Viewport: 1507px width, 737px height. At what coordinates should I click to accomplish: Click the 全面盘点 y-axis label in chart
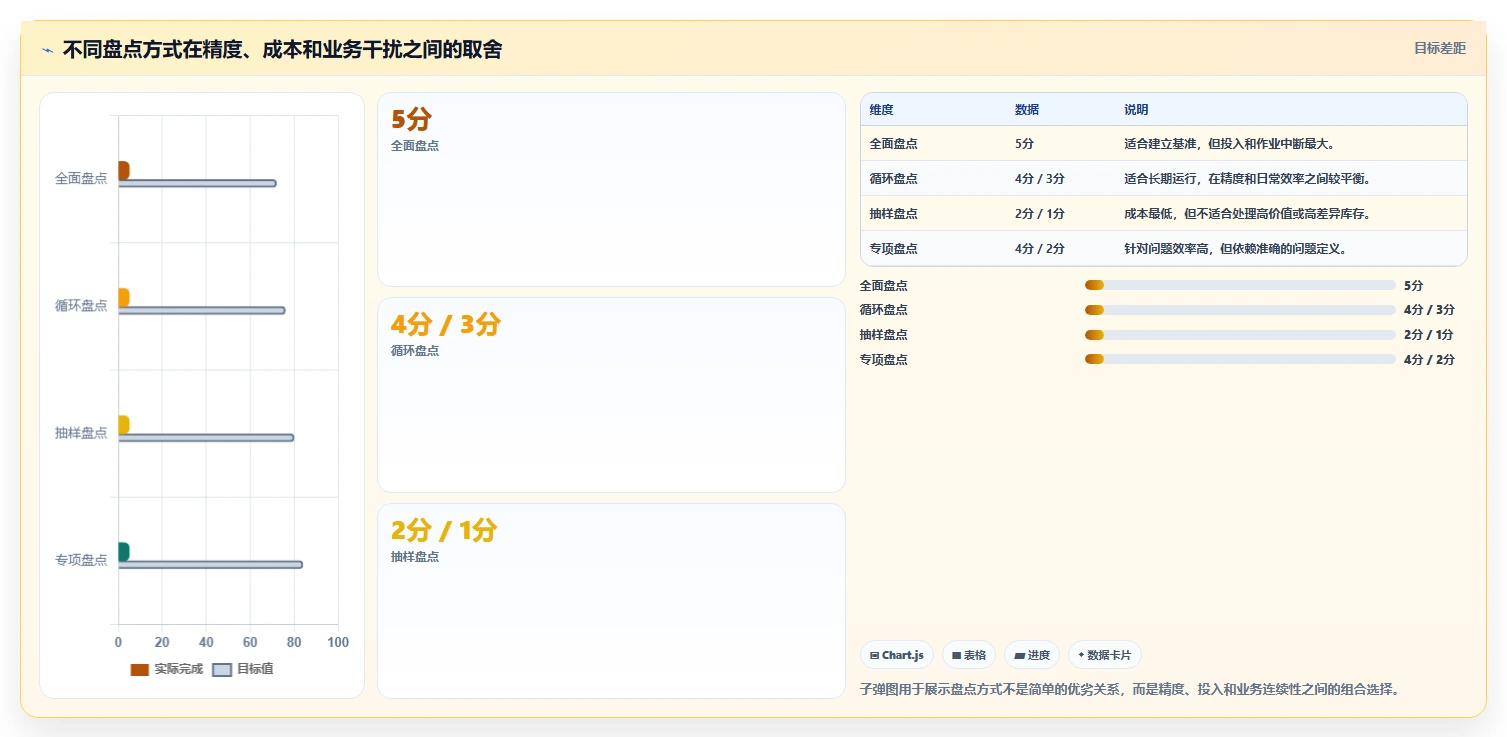coord(81,178)
